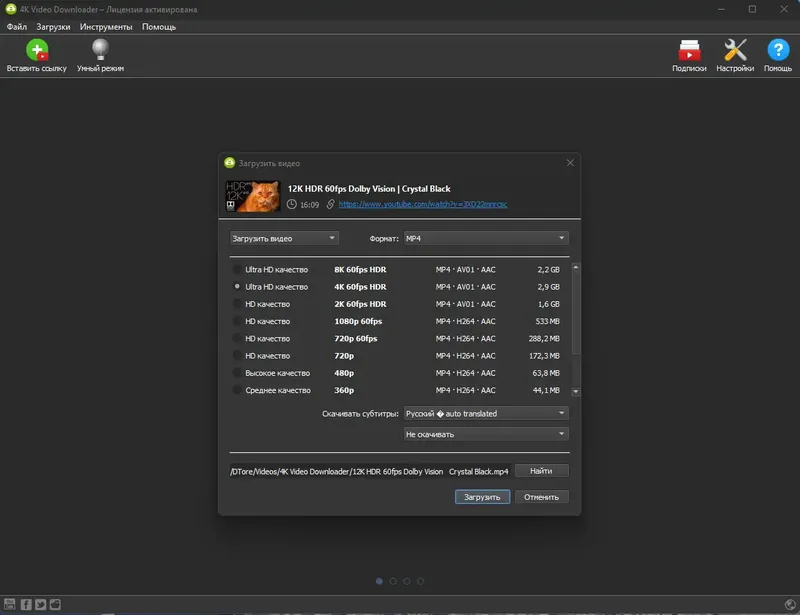Screen dimensions: 800x615
Task: Click the 4K Video Downloader title bar logo
Action: coord(11,9)
